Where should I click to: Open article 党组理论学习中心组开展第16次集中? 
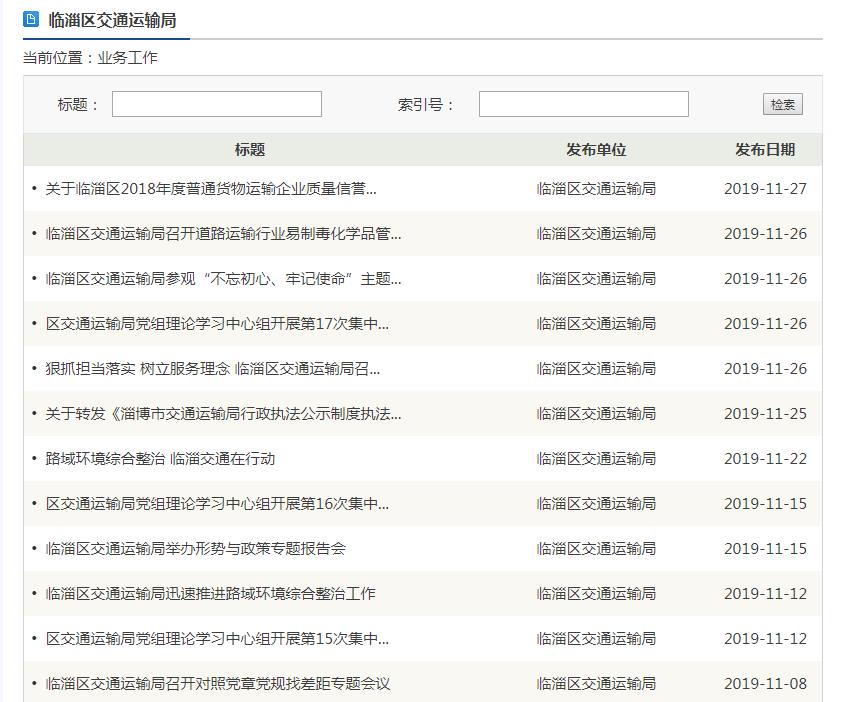click(x=217, y=504)
